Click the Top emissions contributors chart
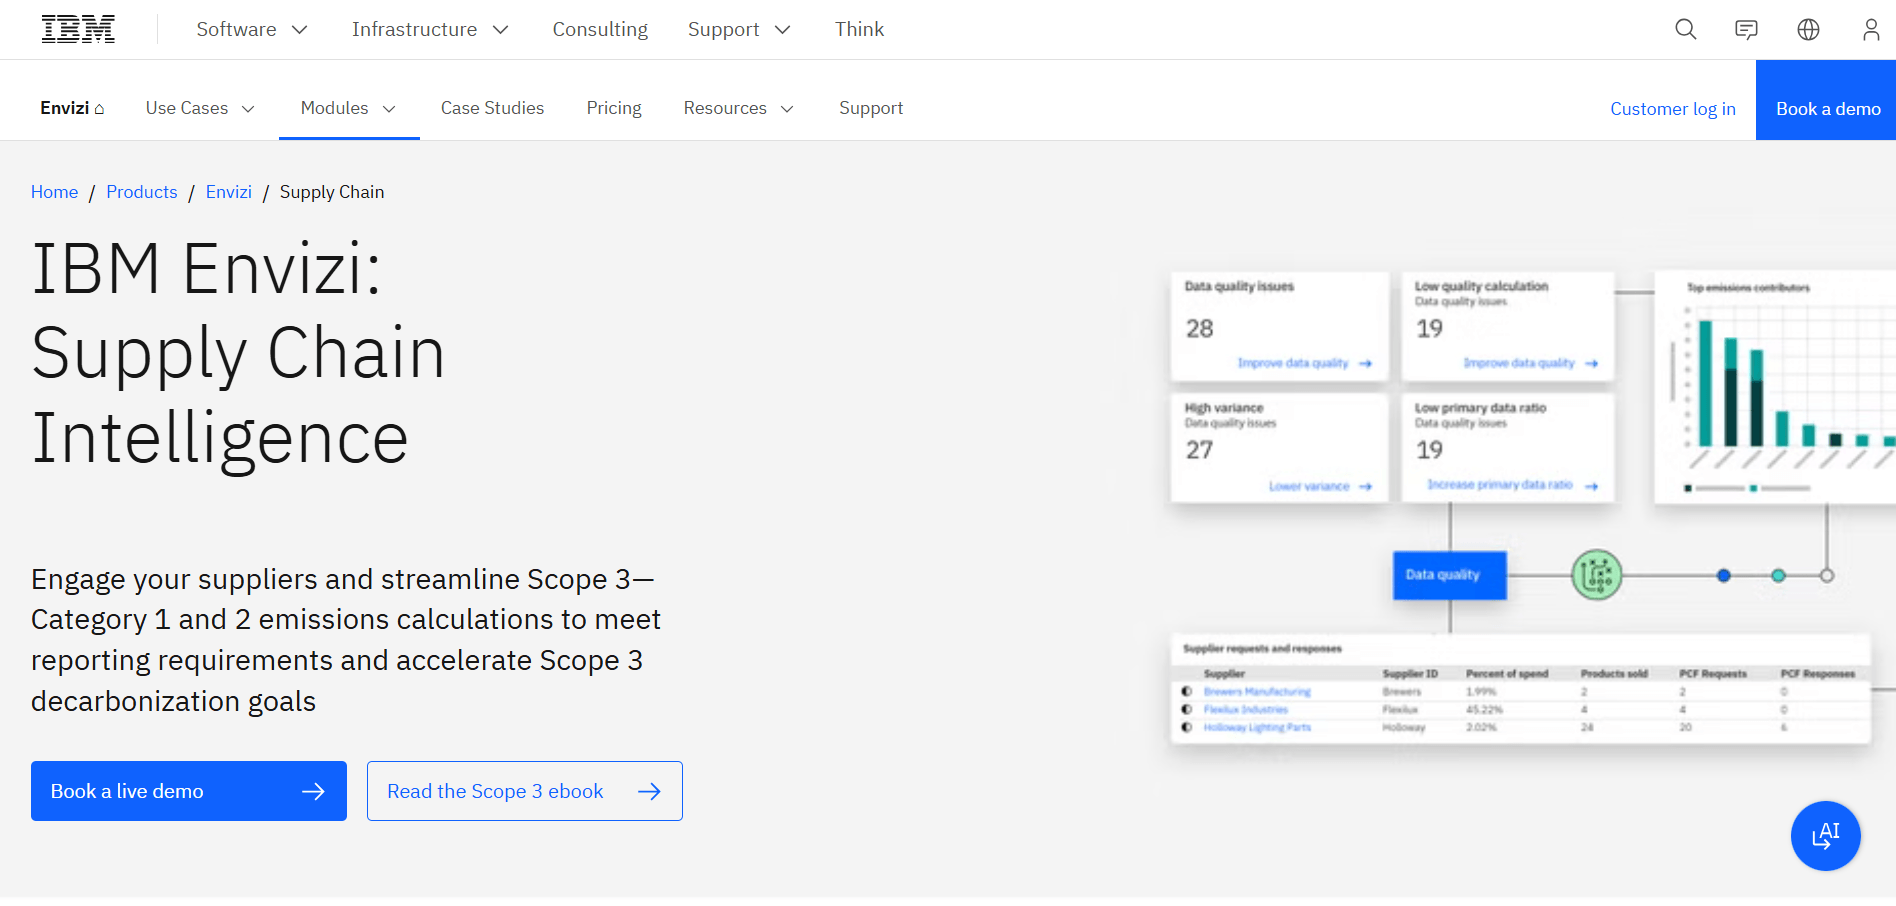 (x=1775, y=387)
